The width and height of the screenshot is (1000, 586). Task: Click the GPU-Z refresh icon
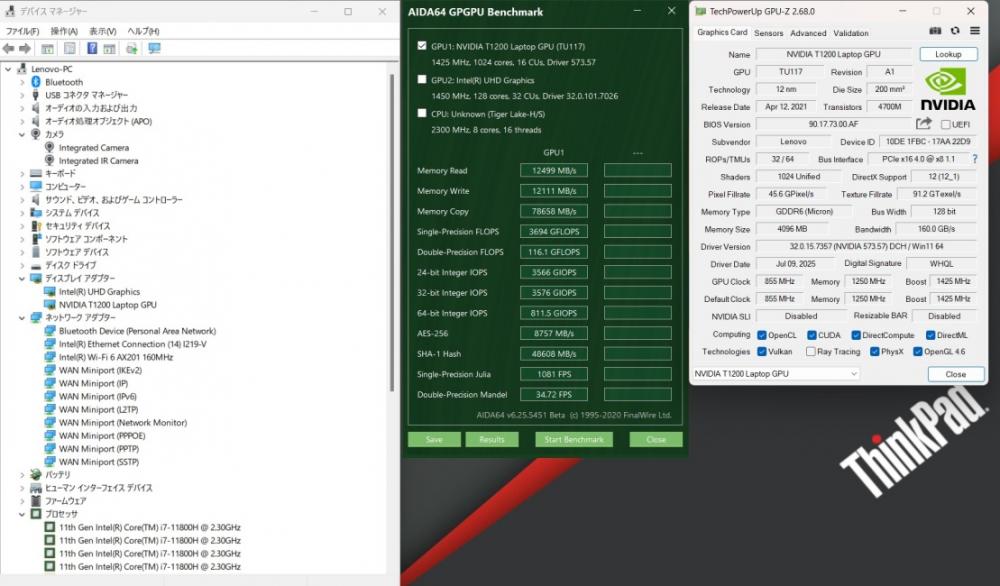(955, 31)
